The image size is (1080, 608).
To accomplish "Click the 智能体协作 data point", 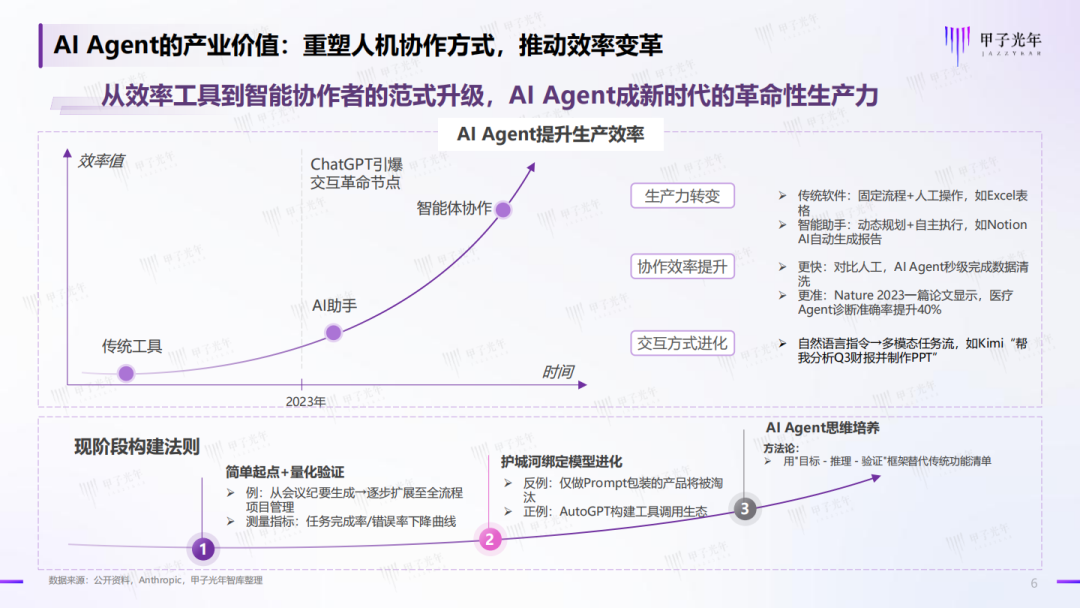I will point(503,209).
